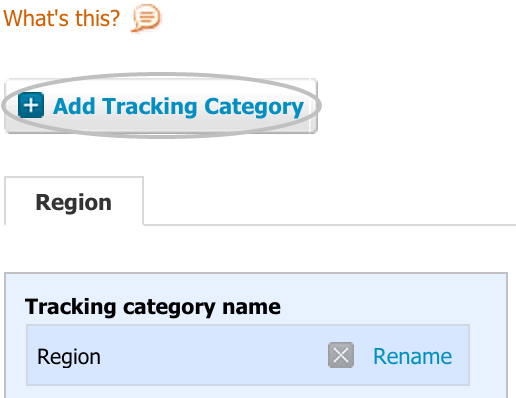Activate the bold Region tab label

point(74,202)
